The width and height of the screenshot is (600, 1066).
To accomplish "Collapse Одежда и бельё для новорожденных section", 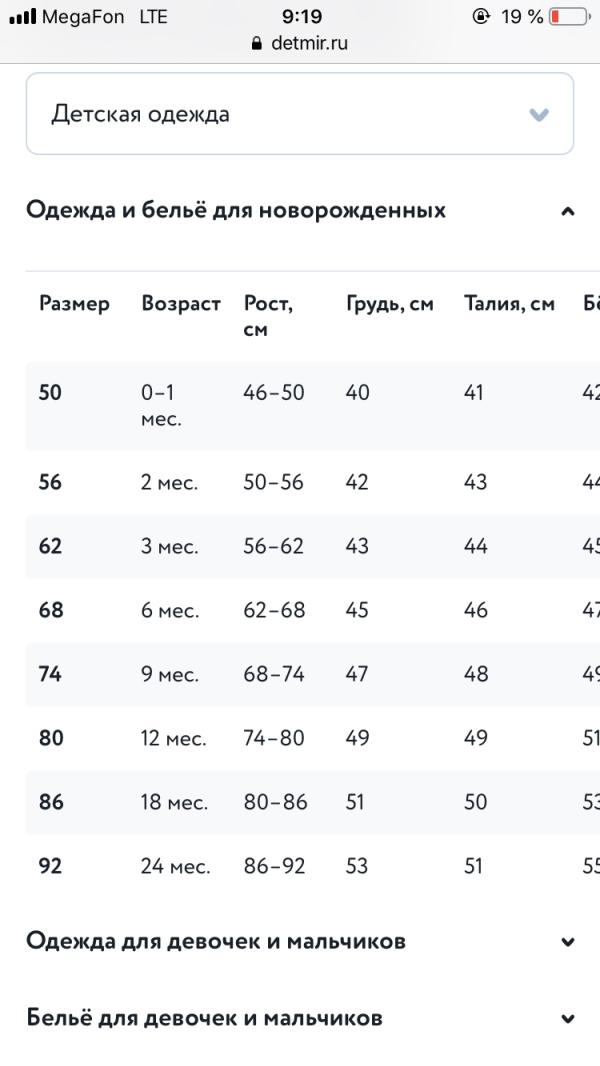I will (x=300, y=211).
